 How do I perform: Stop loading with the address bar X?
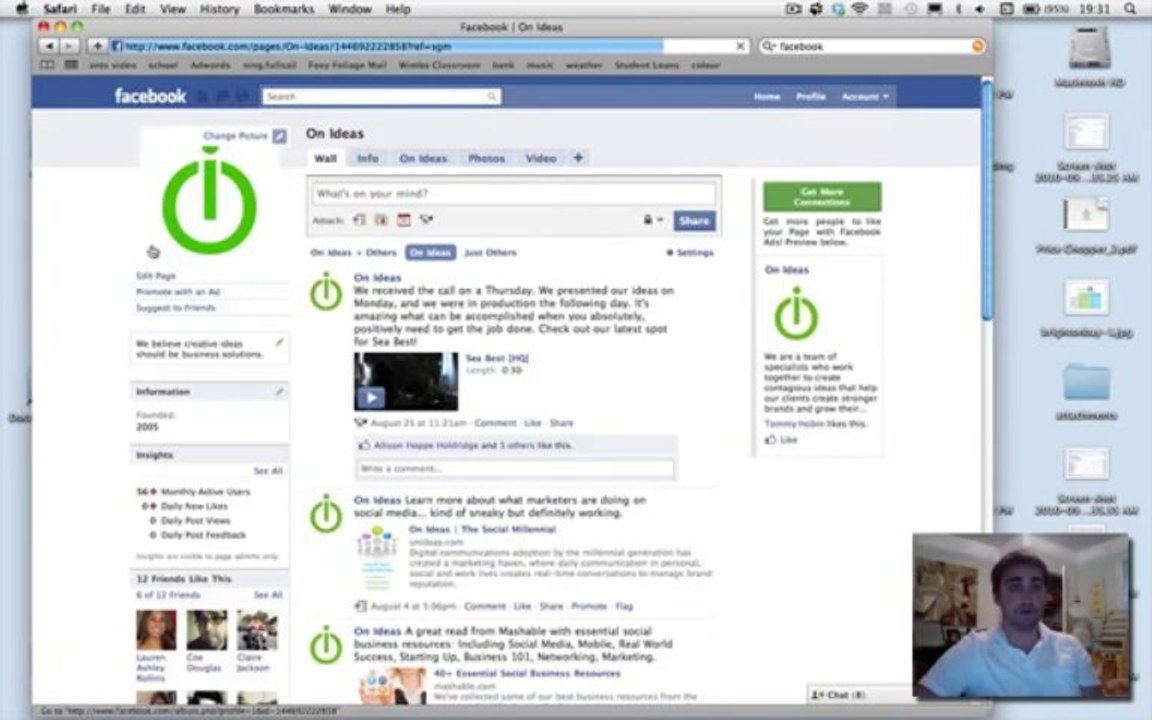point(741,46)
